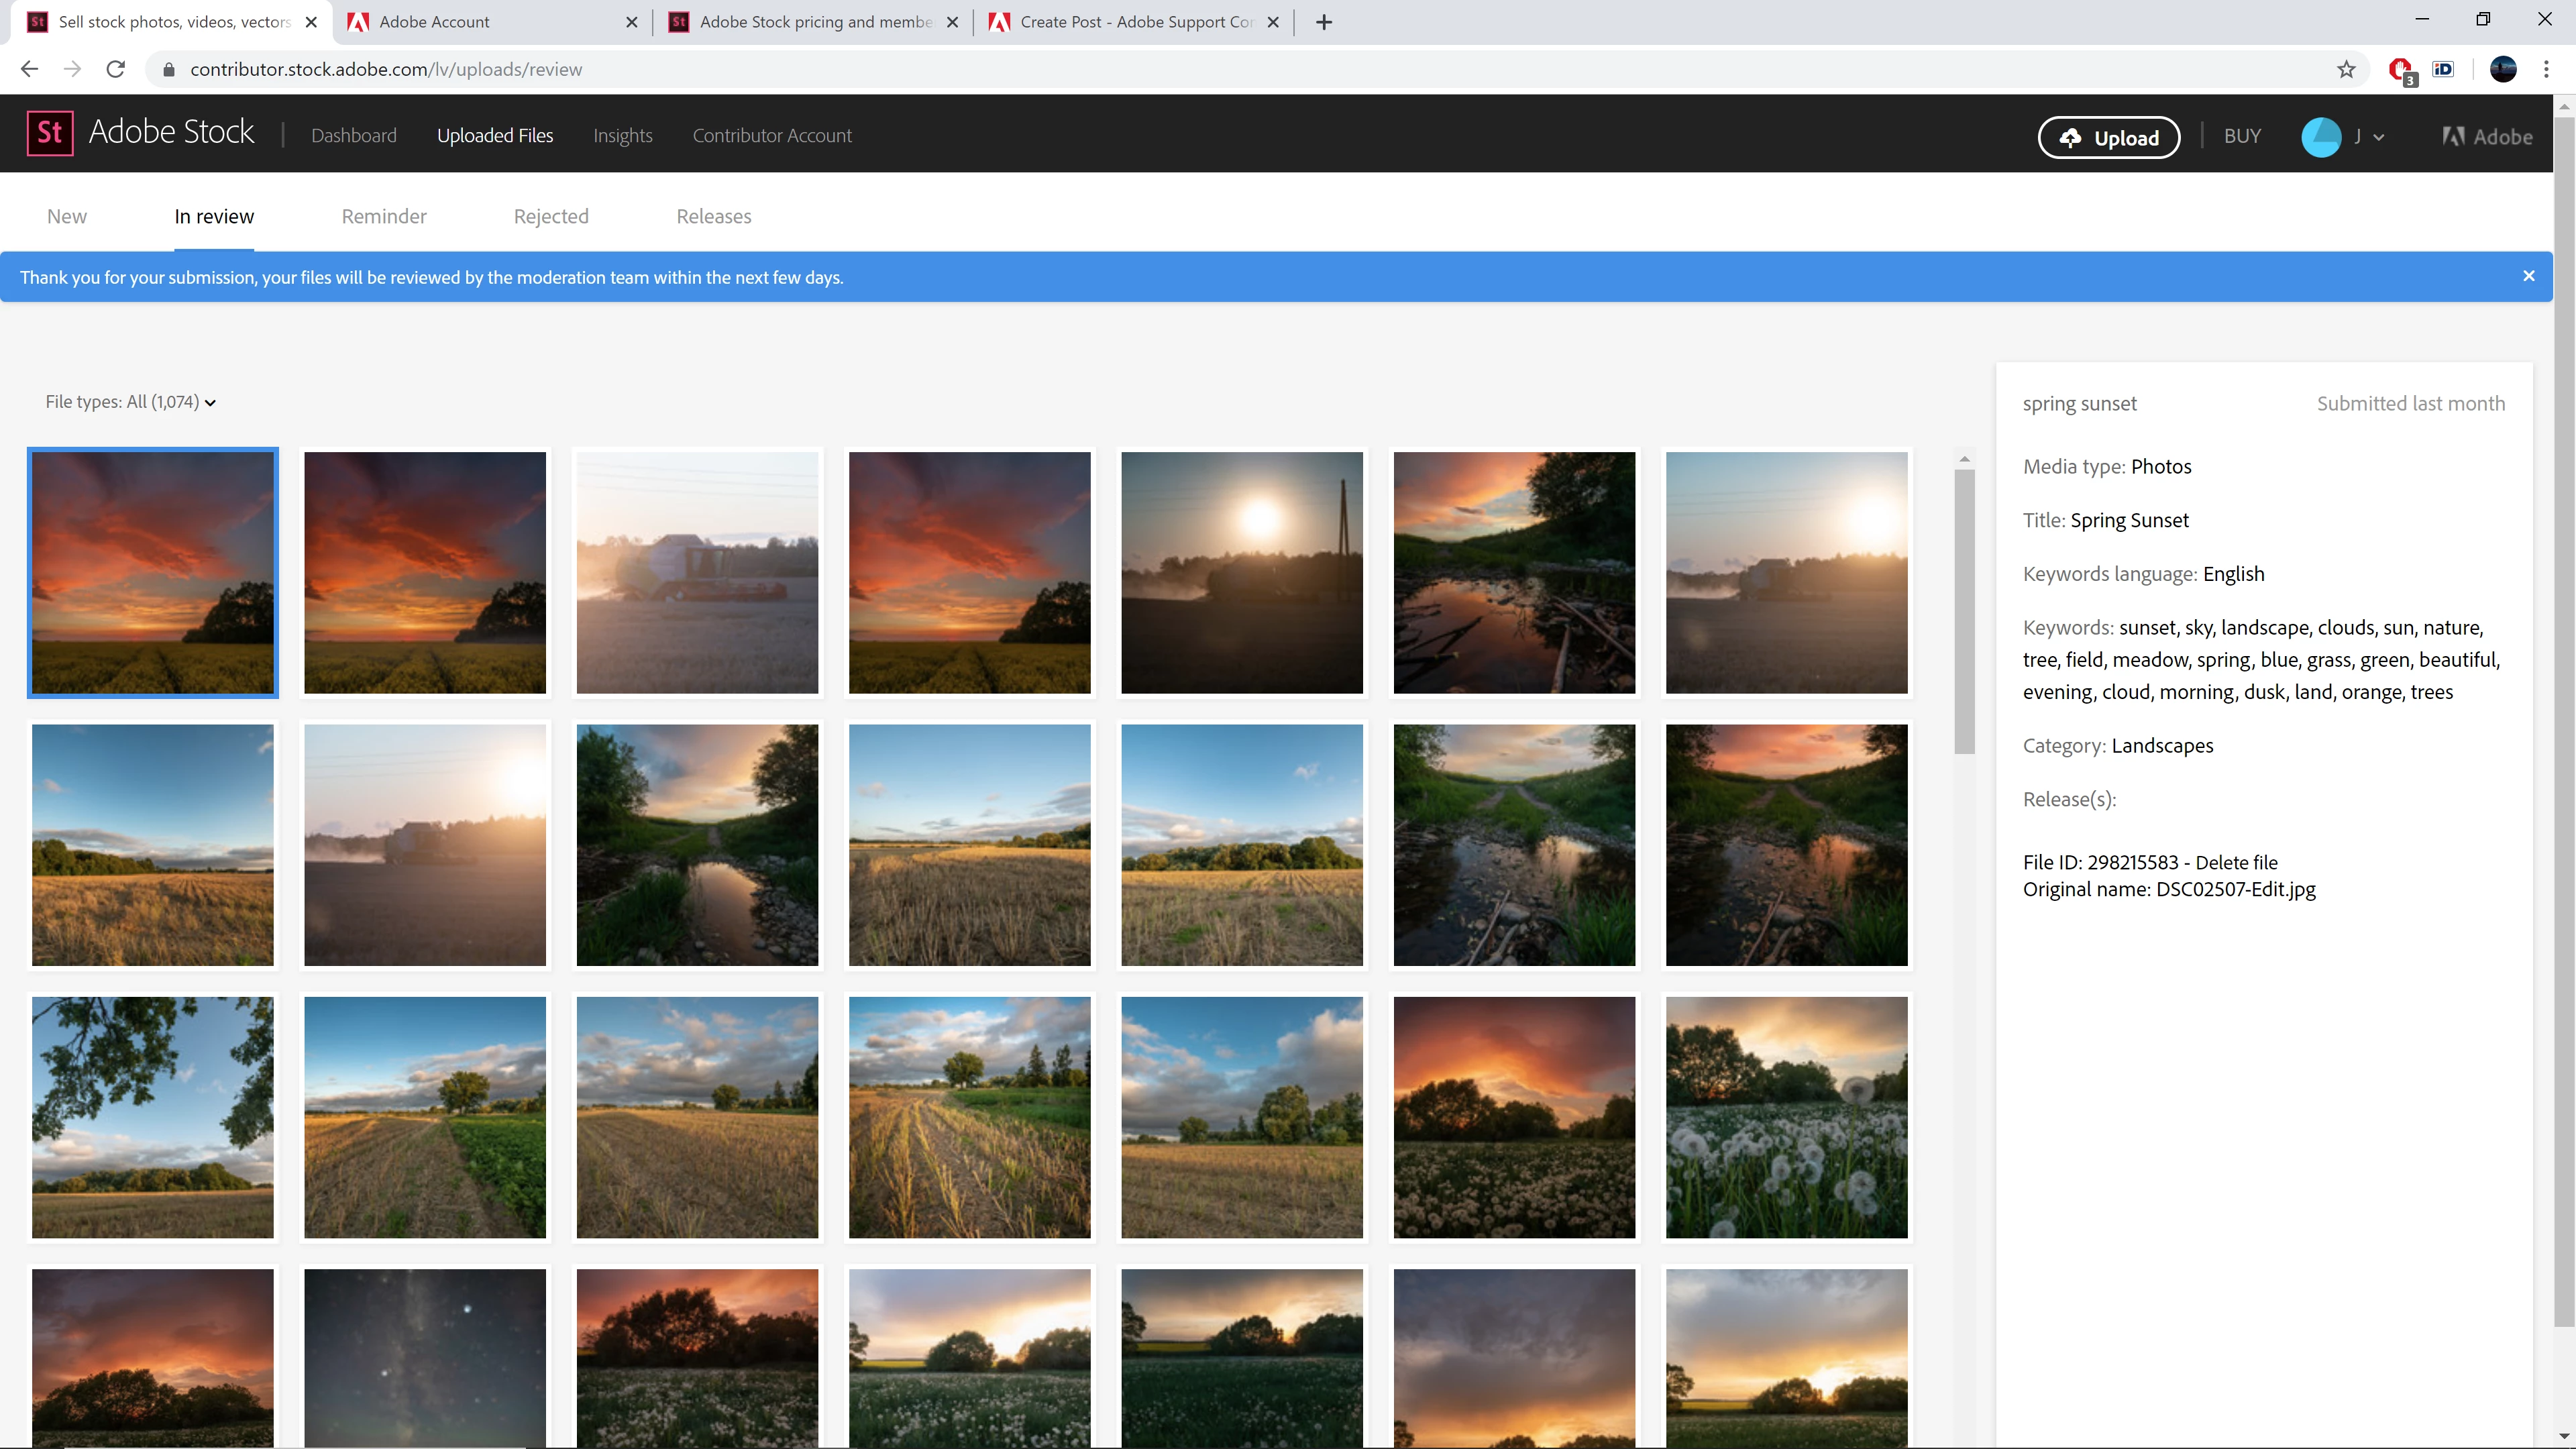Open the user profile avatar menu
Screen dimensions: 2576x1449
(2320, 137)
